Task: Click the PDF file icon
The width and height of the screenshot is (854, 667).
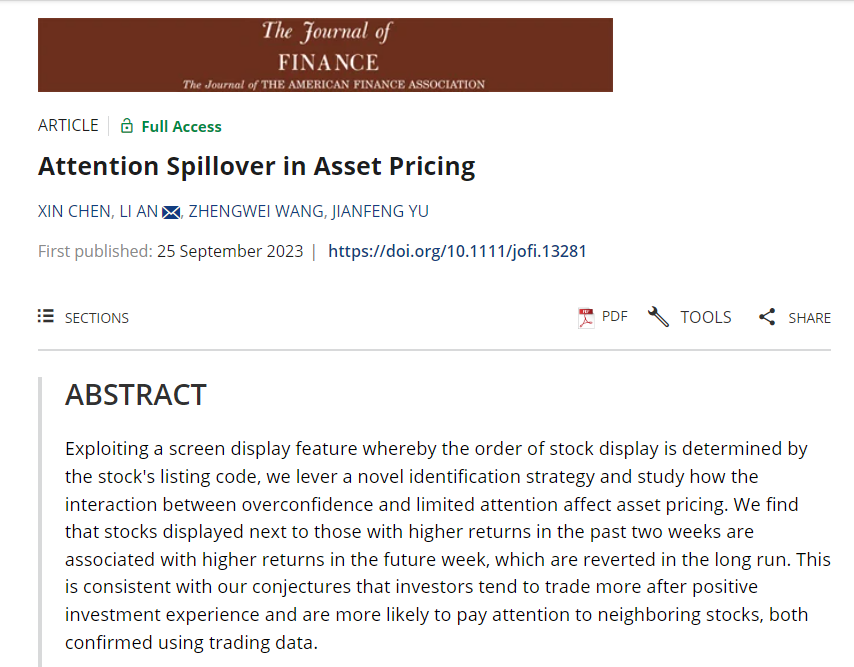Action: point(586,317)
